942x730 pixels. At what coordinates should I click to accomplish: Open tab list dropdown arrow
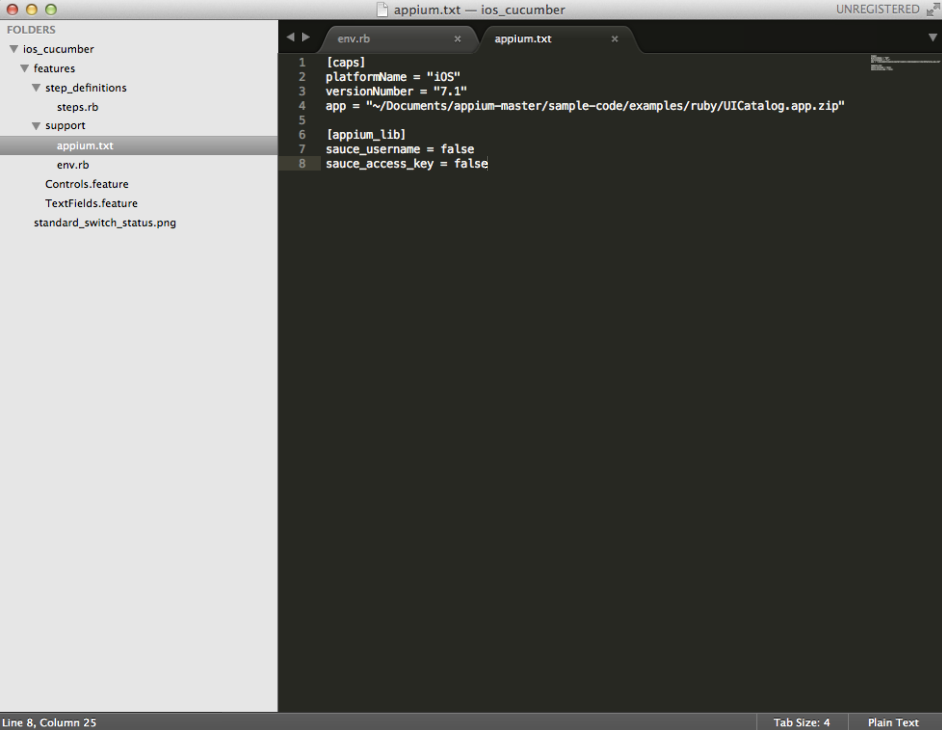(x=932, y=37)
